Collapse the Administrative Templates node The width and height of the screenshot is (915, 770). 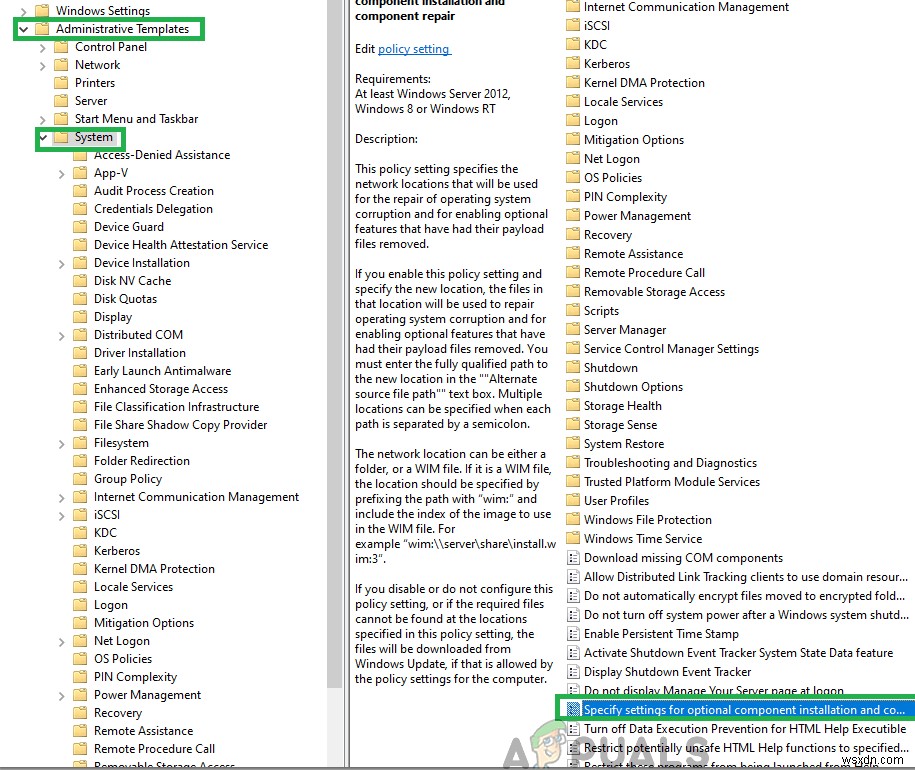(x=23, y=29)
